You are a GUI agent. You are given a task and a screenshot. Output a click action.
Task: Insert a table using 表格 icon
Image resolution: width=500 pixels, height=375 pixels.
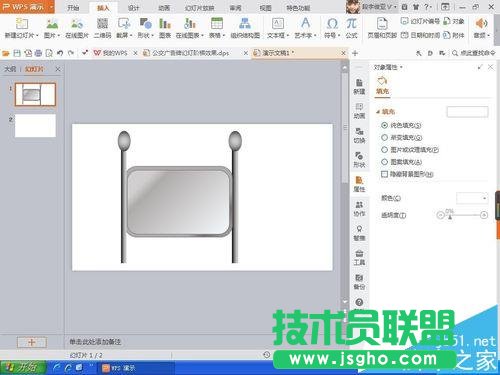[217, 24]
